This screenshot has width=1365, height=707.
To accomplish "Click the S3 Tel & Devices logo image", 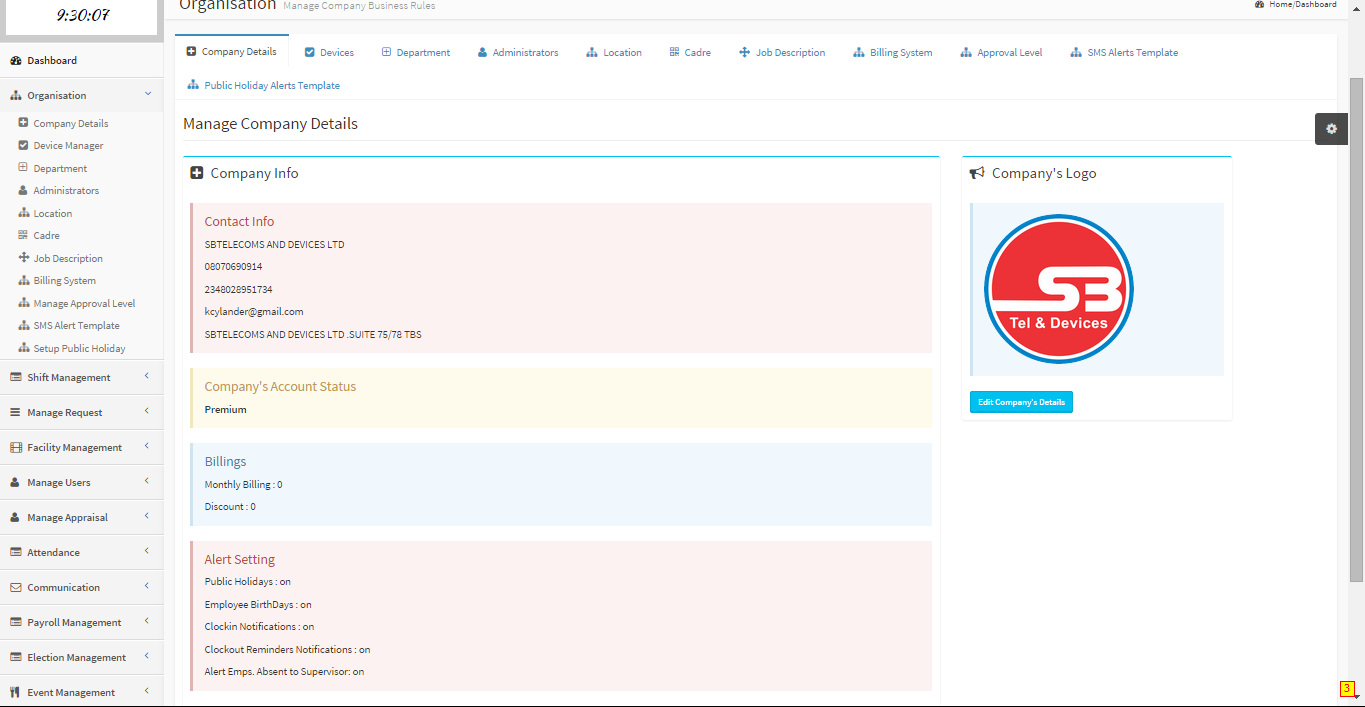I will point(1058,289).
